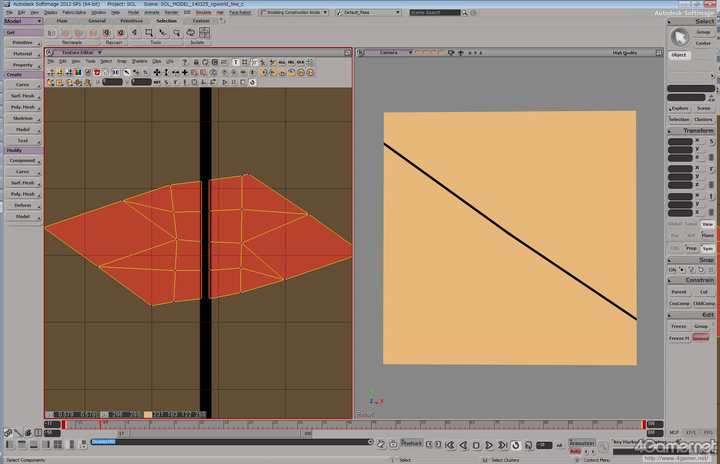Enable View transform mode
This screenshot has width=720, height=464.
pyautogui.click(x=707, y=224)
